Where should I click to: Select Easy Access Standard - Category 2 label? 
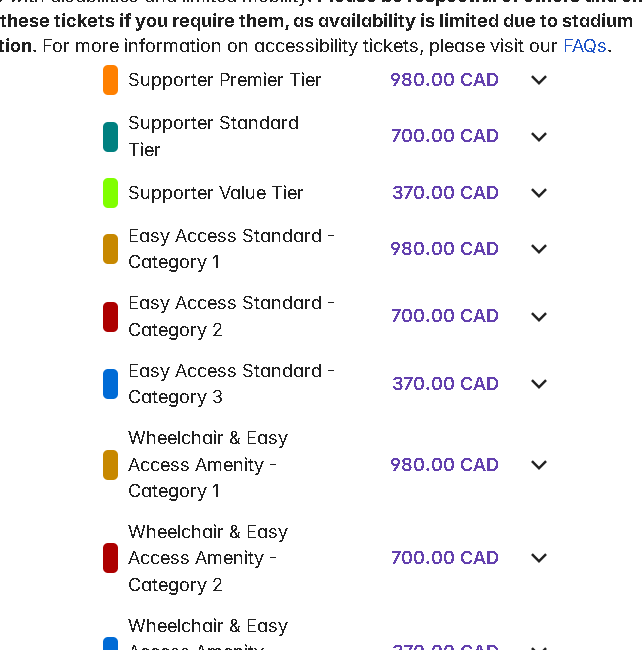[231, 316]
